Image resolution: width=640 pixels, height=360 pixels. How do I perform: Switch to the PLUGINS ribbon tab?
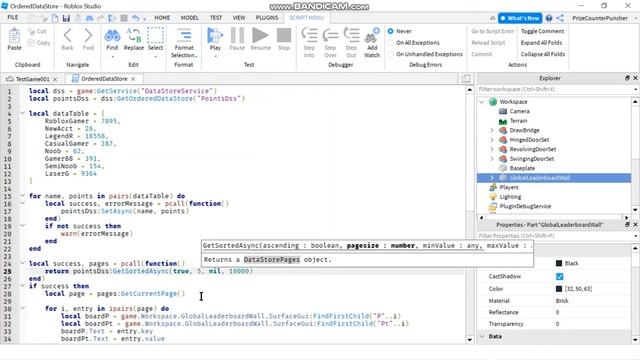coord(267,18)
